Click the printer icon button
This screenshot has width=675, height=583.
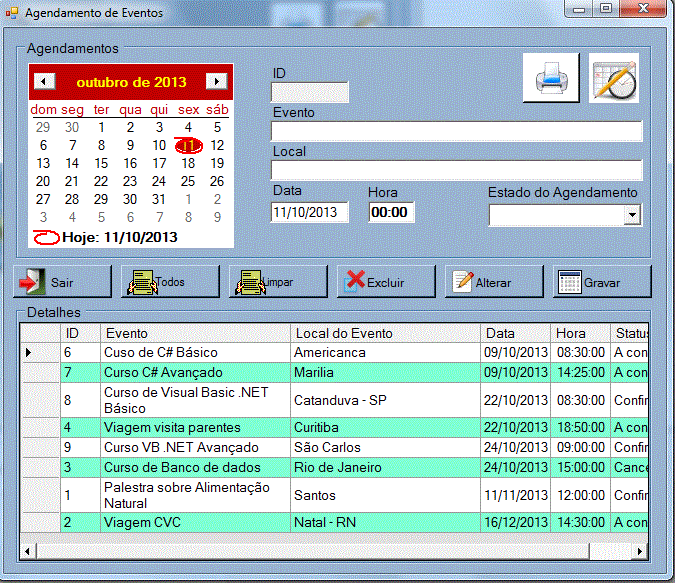point(550,78)
